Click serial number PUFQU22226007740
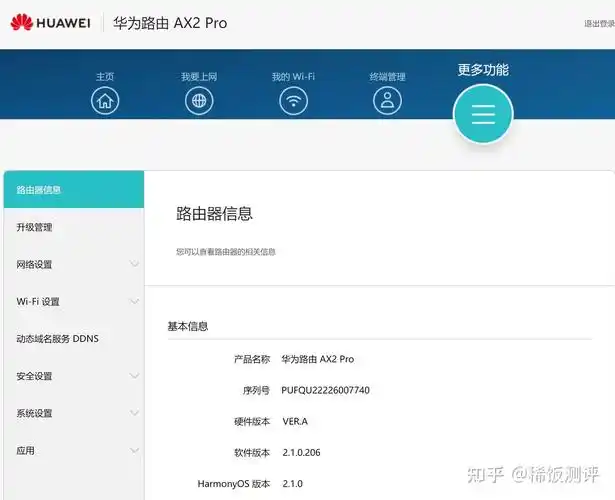Viewport: 615px width, 500px height. click(x=326, y=390)
